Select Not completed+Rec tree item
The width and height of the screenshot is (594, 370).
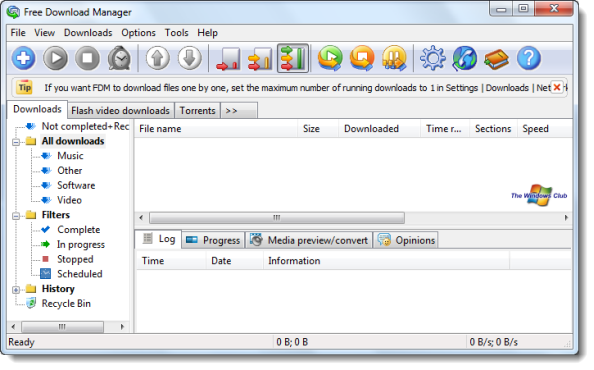click(x=85, y=126)
